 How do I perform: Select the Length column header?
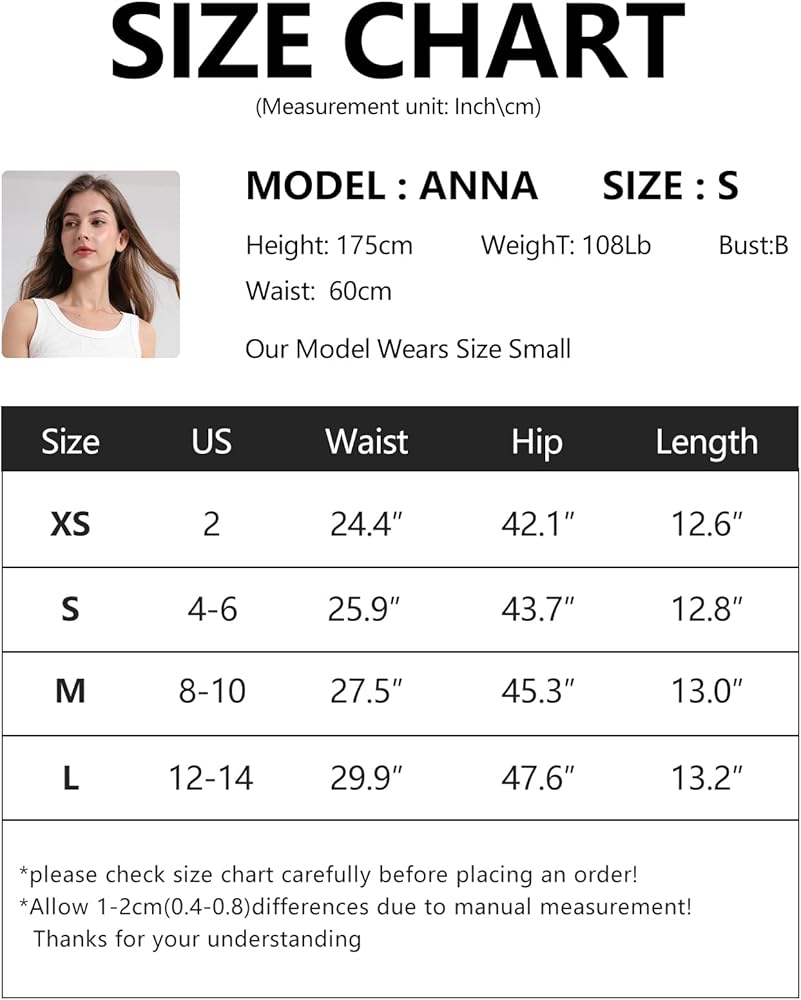[706, 442]
